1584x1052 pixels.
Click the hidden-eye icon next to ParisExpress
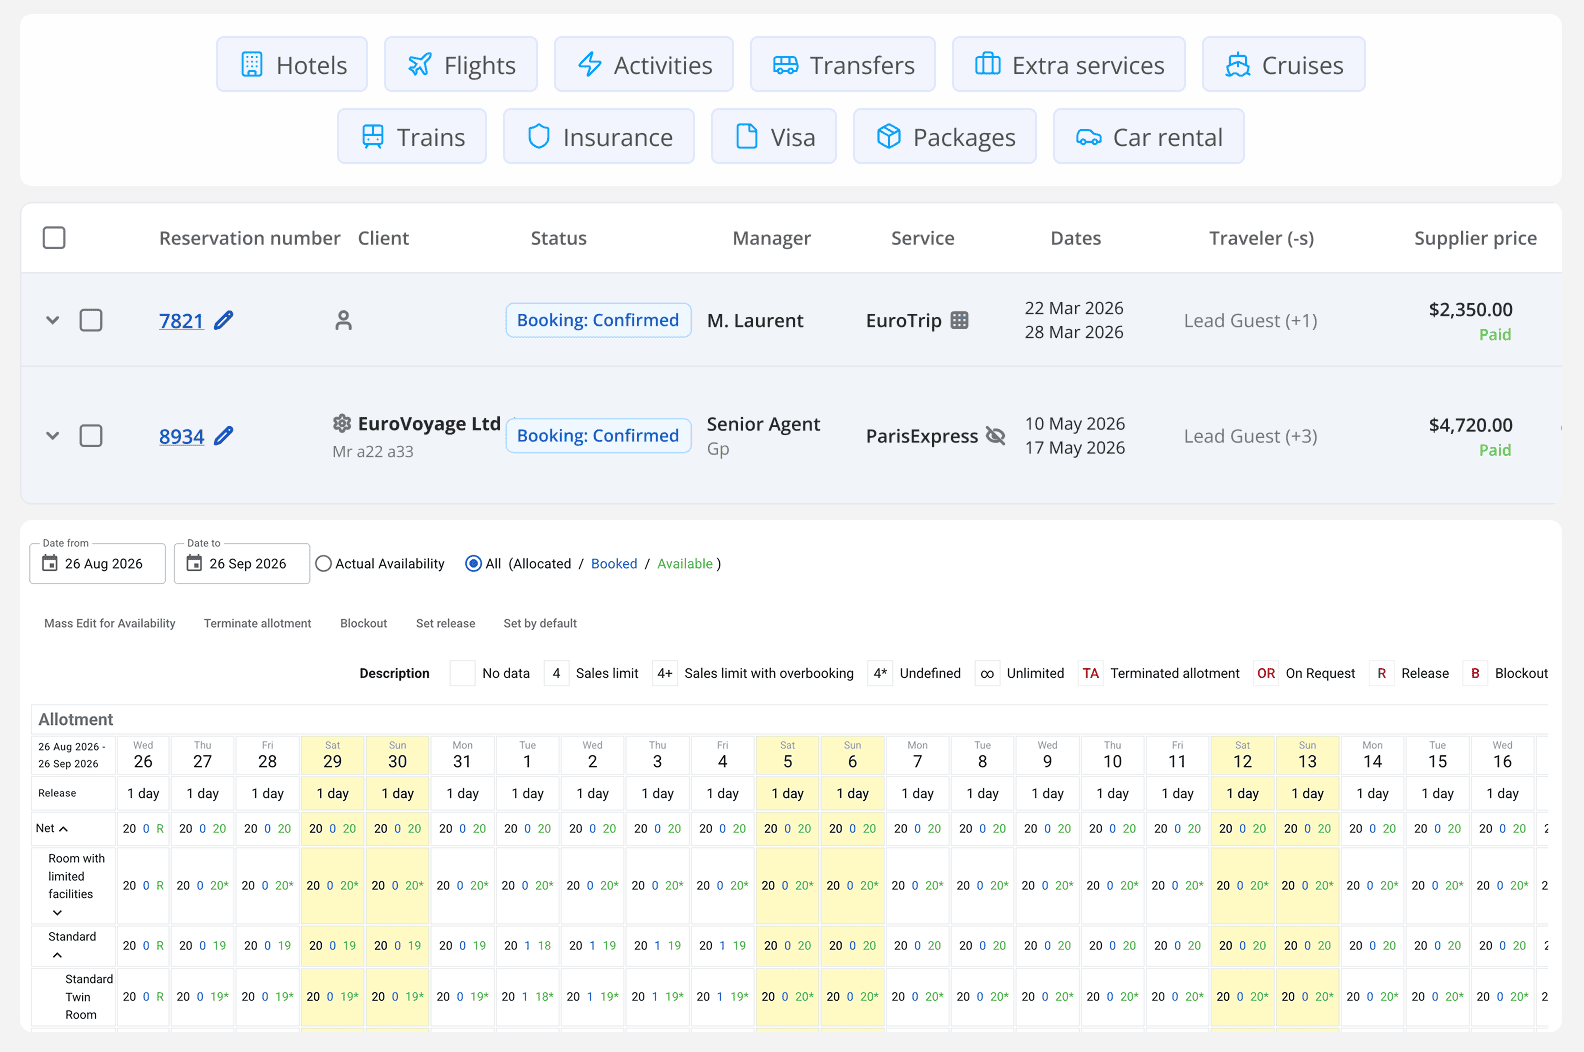coord(995,436)
